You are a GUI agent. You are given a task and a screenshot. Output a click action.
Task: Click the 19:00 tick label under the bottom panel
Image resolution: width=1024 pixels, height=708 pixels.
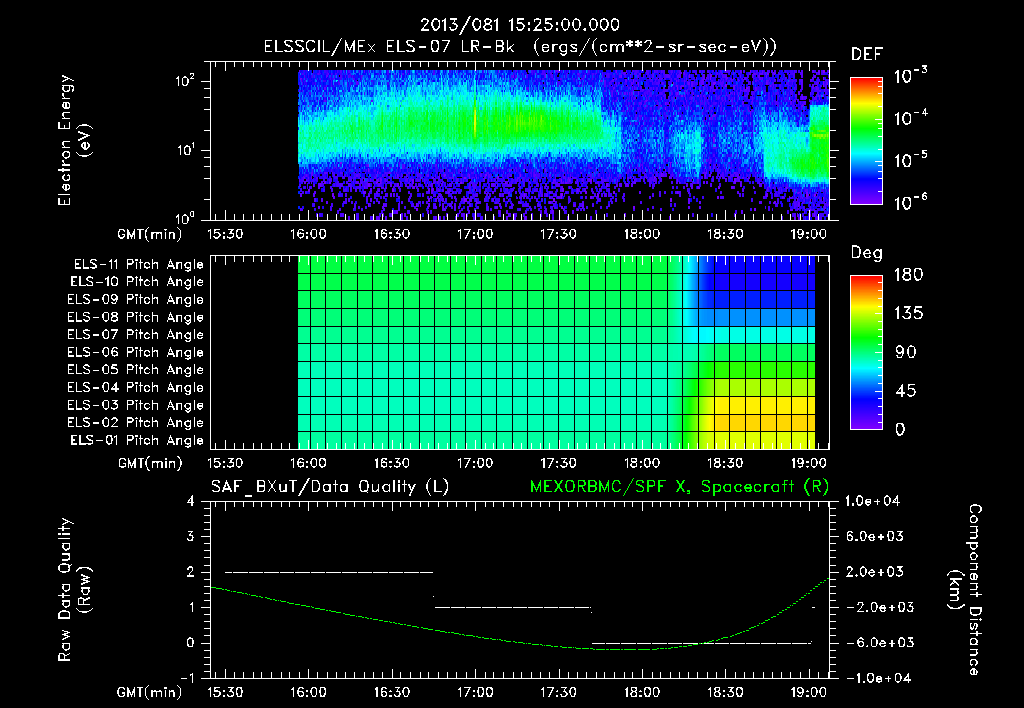(808, 692)
